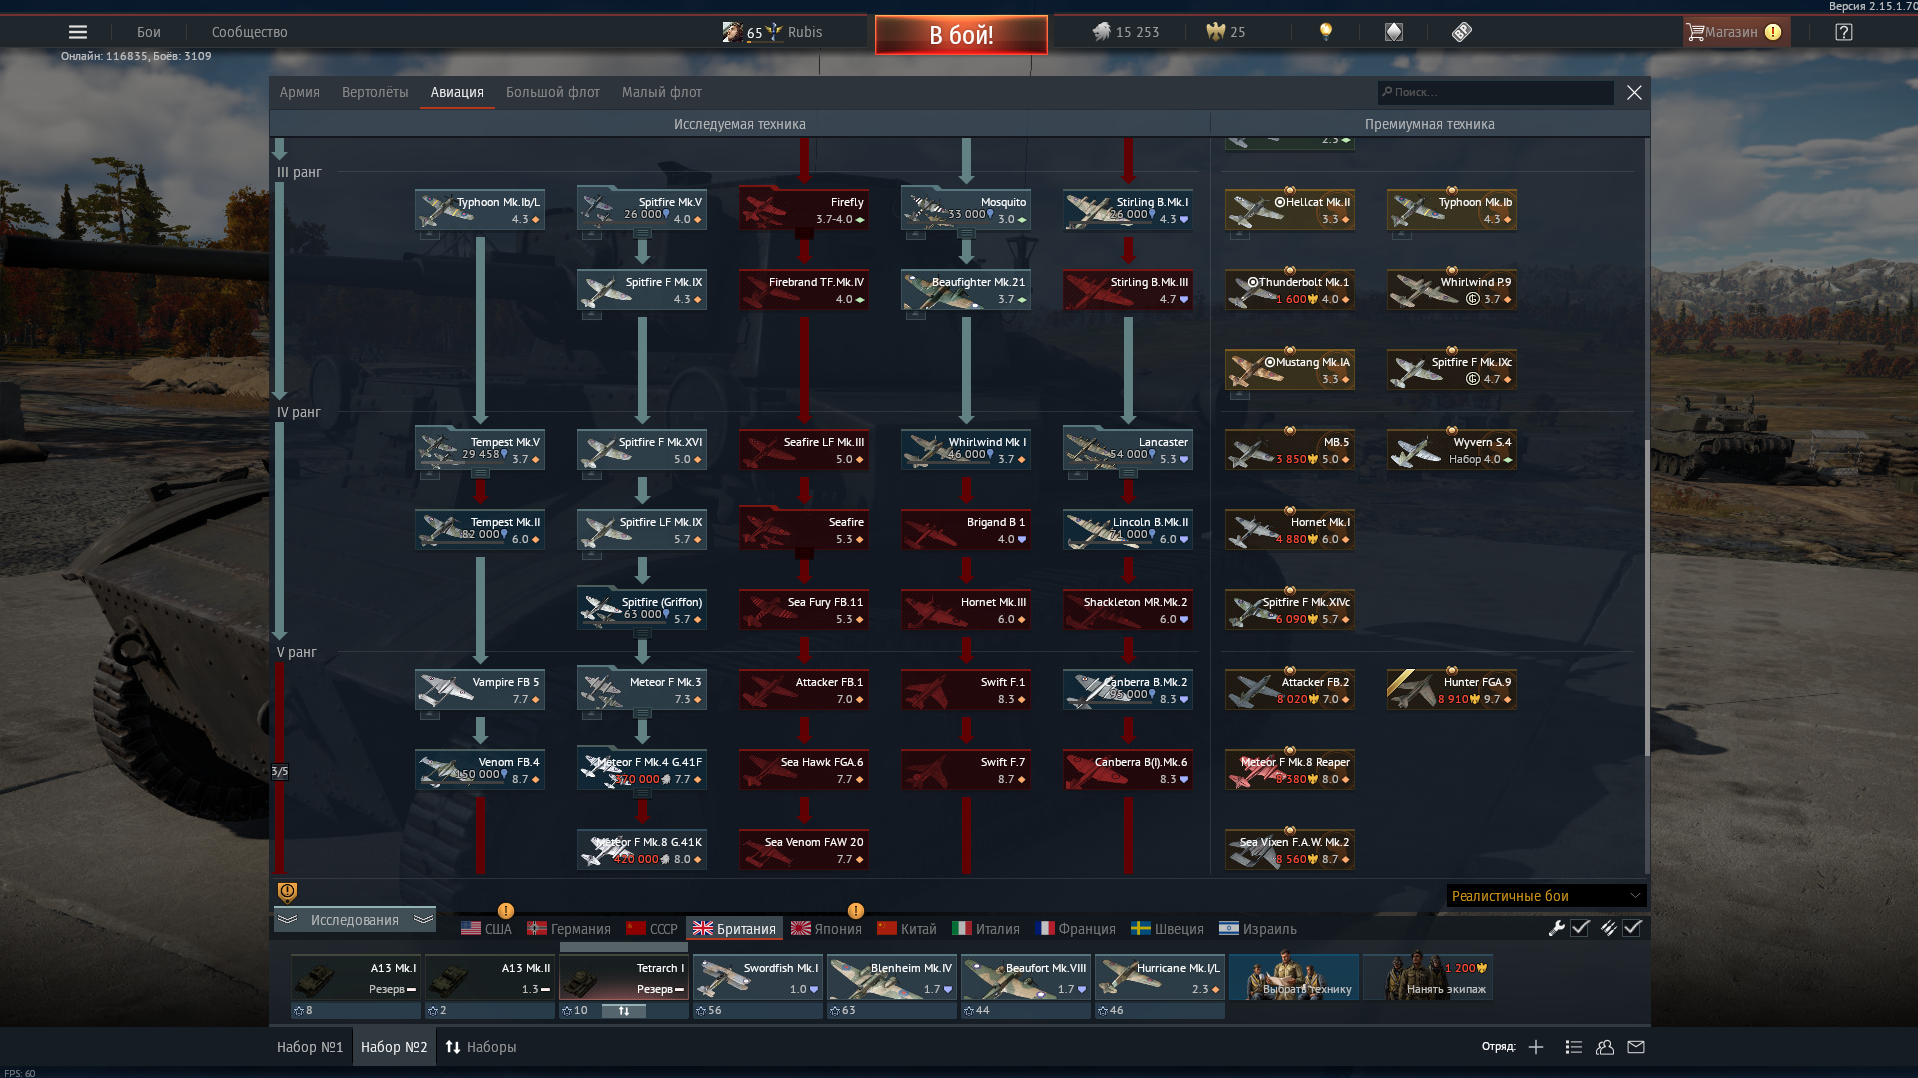Click the tech tree vertical scrollbar
Image resolution: width=1918 pixels, height=1078 pixels.
point(1647,597)
